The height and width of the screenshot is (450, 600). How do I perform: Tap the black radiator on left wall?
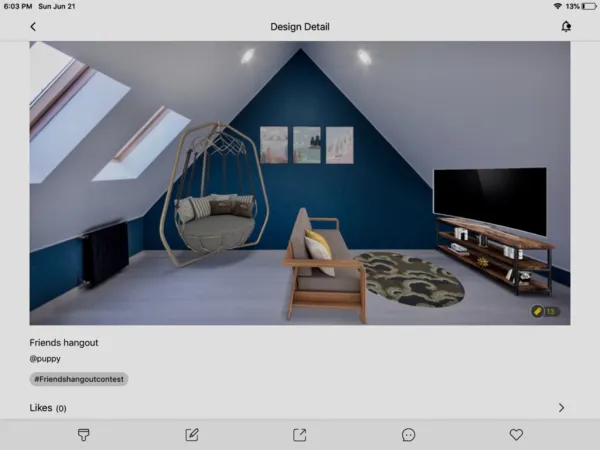point(104,254)
